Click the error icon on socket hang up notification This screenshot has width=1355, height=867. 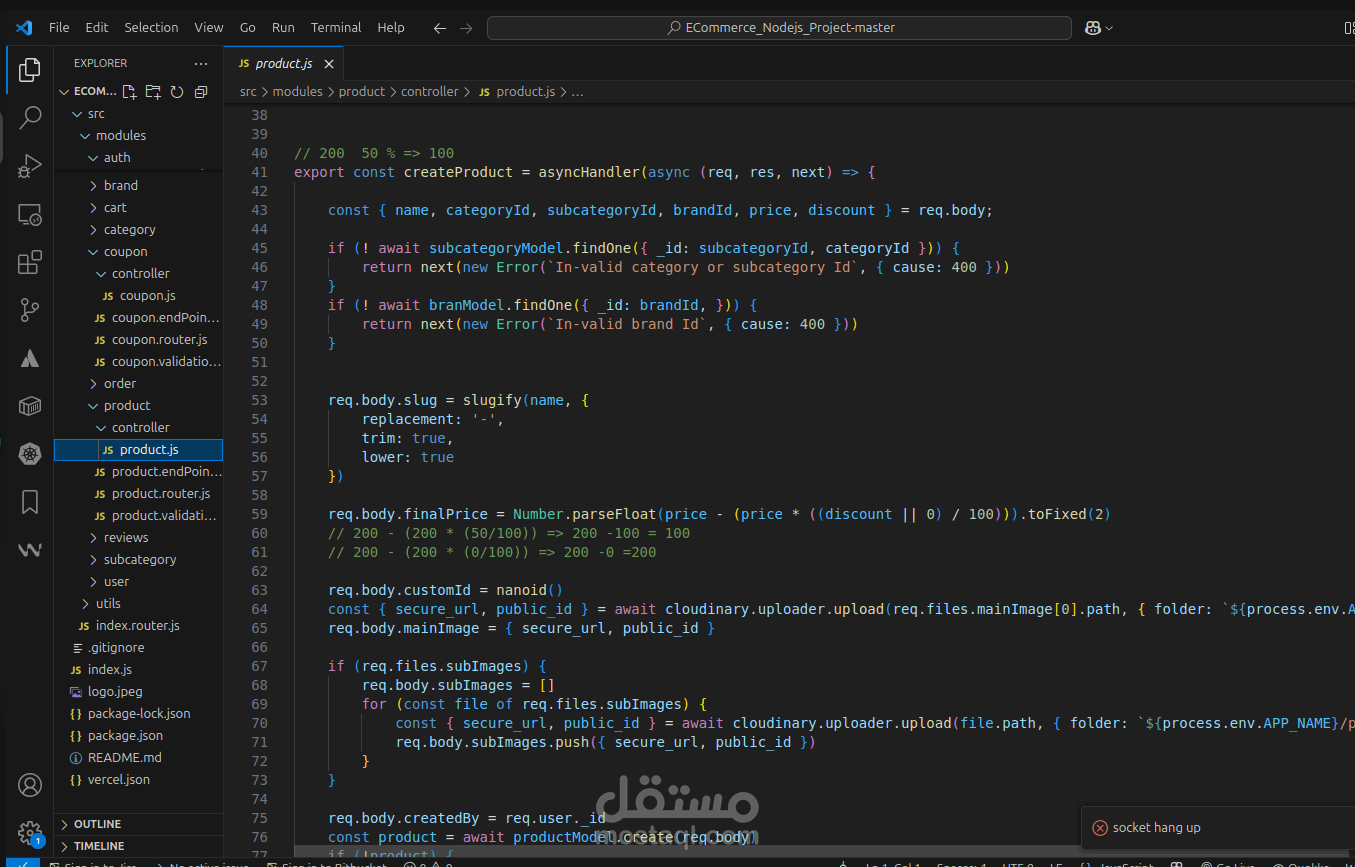tap(1100, 827)
